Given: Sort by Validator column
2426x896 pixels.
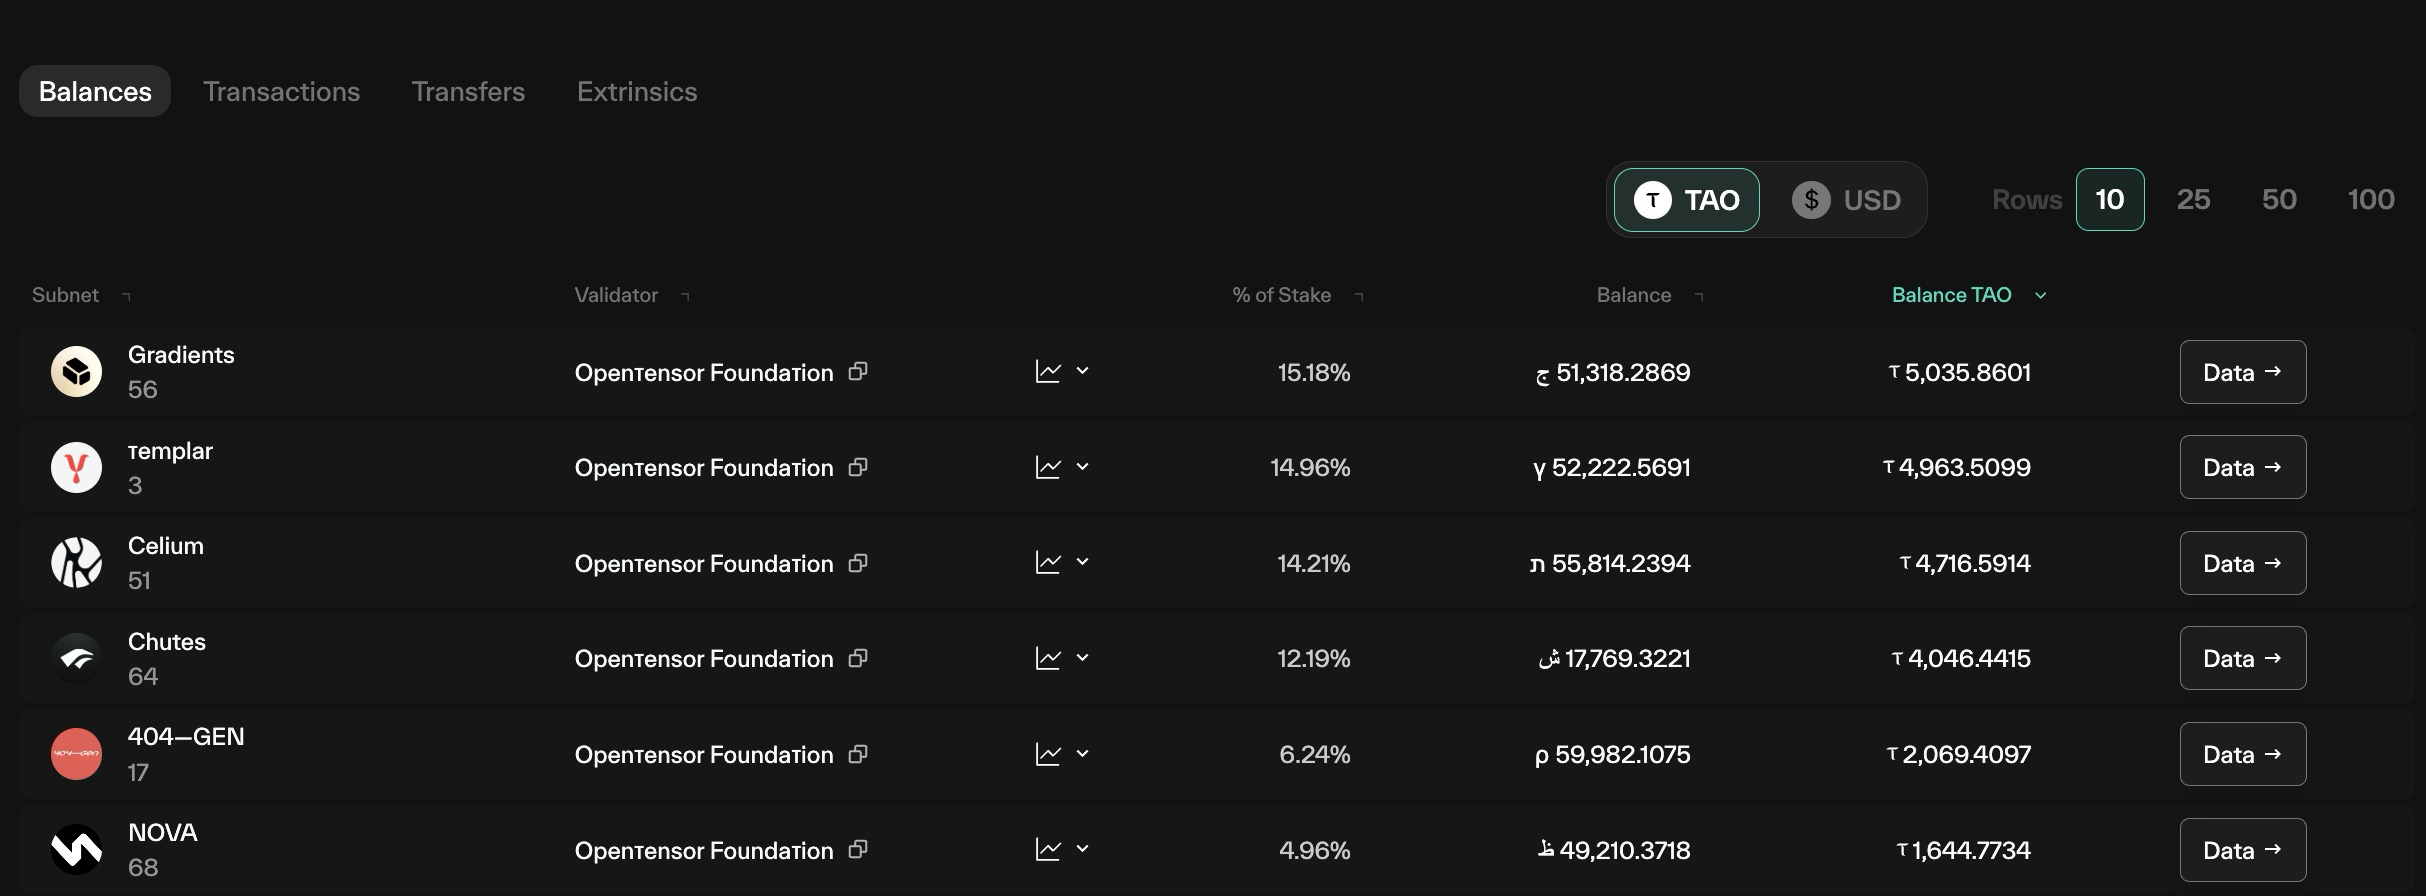Looking at the screenshot, I should 632,295.
